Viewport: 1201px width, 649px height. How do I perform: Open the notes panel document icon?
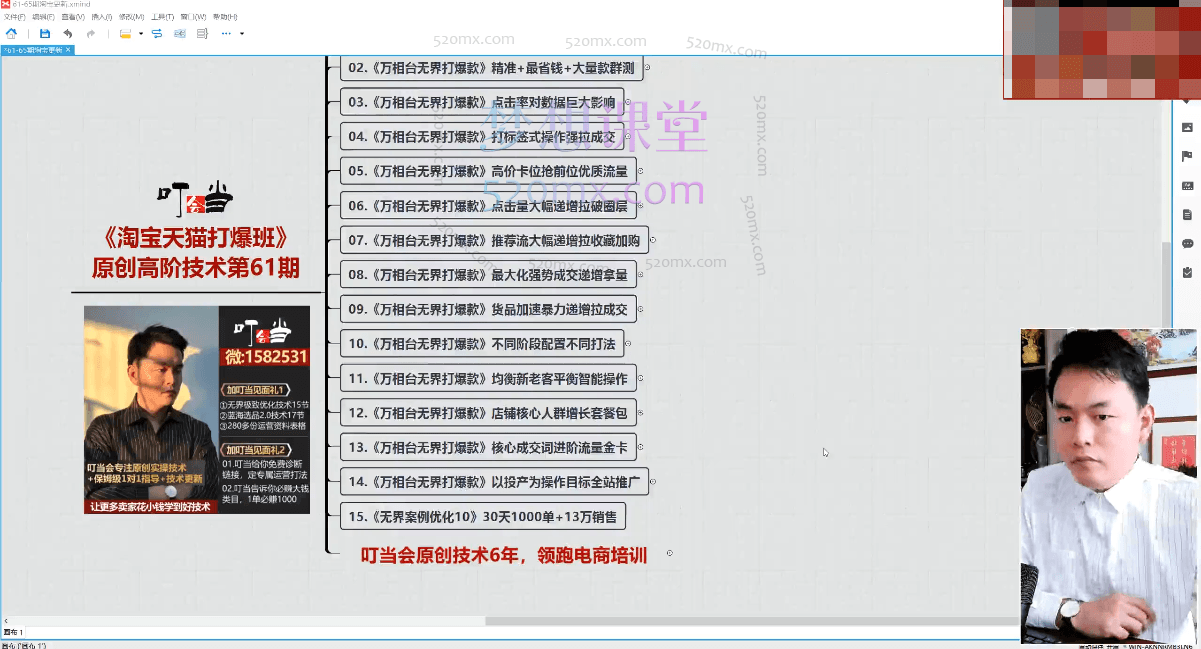[1187, 214]
